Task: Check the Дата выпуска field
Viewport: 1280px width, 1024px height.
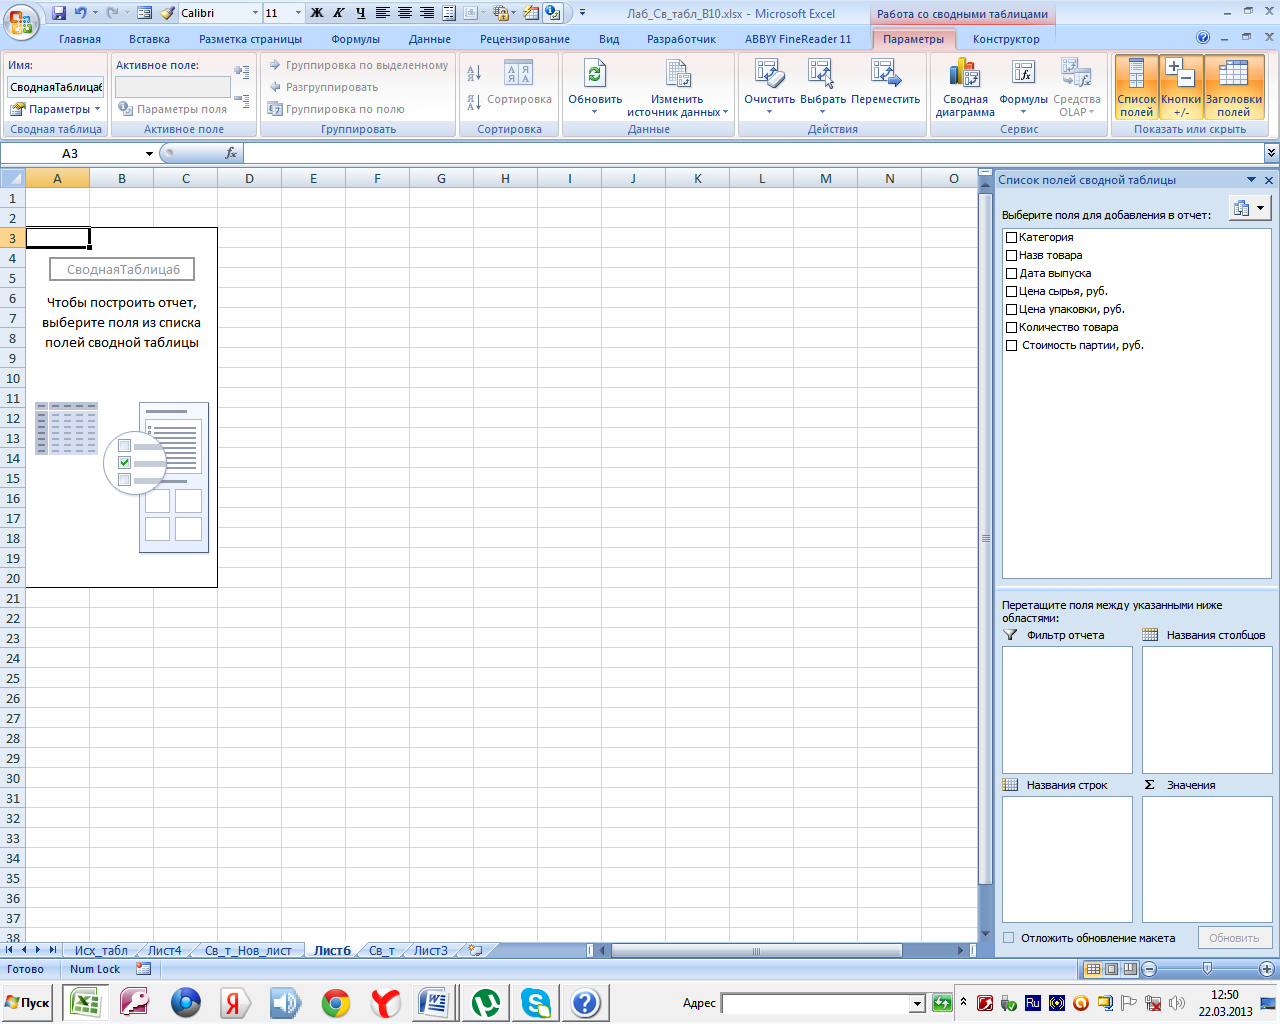Action: pos(1012,274)
